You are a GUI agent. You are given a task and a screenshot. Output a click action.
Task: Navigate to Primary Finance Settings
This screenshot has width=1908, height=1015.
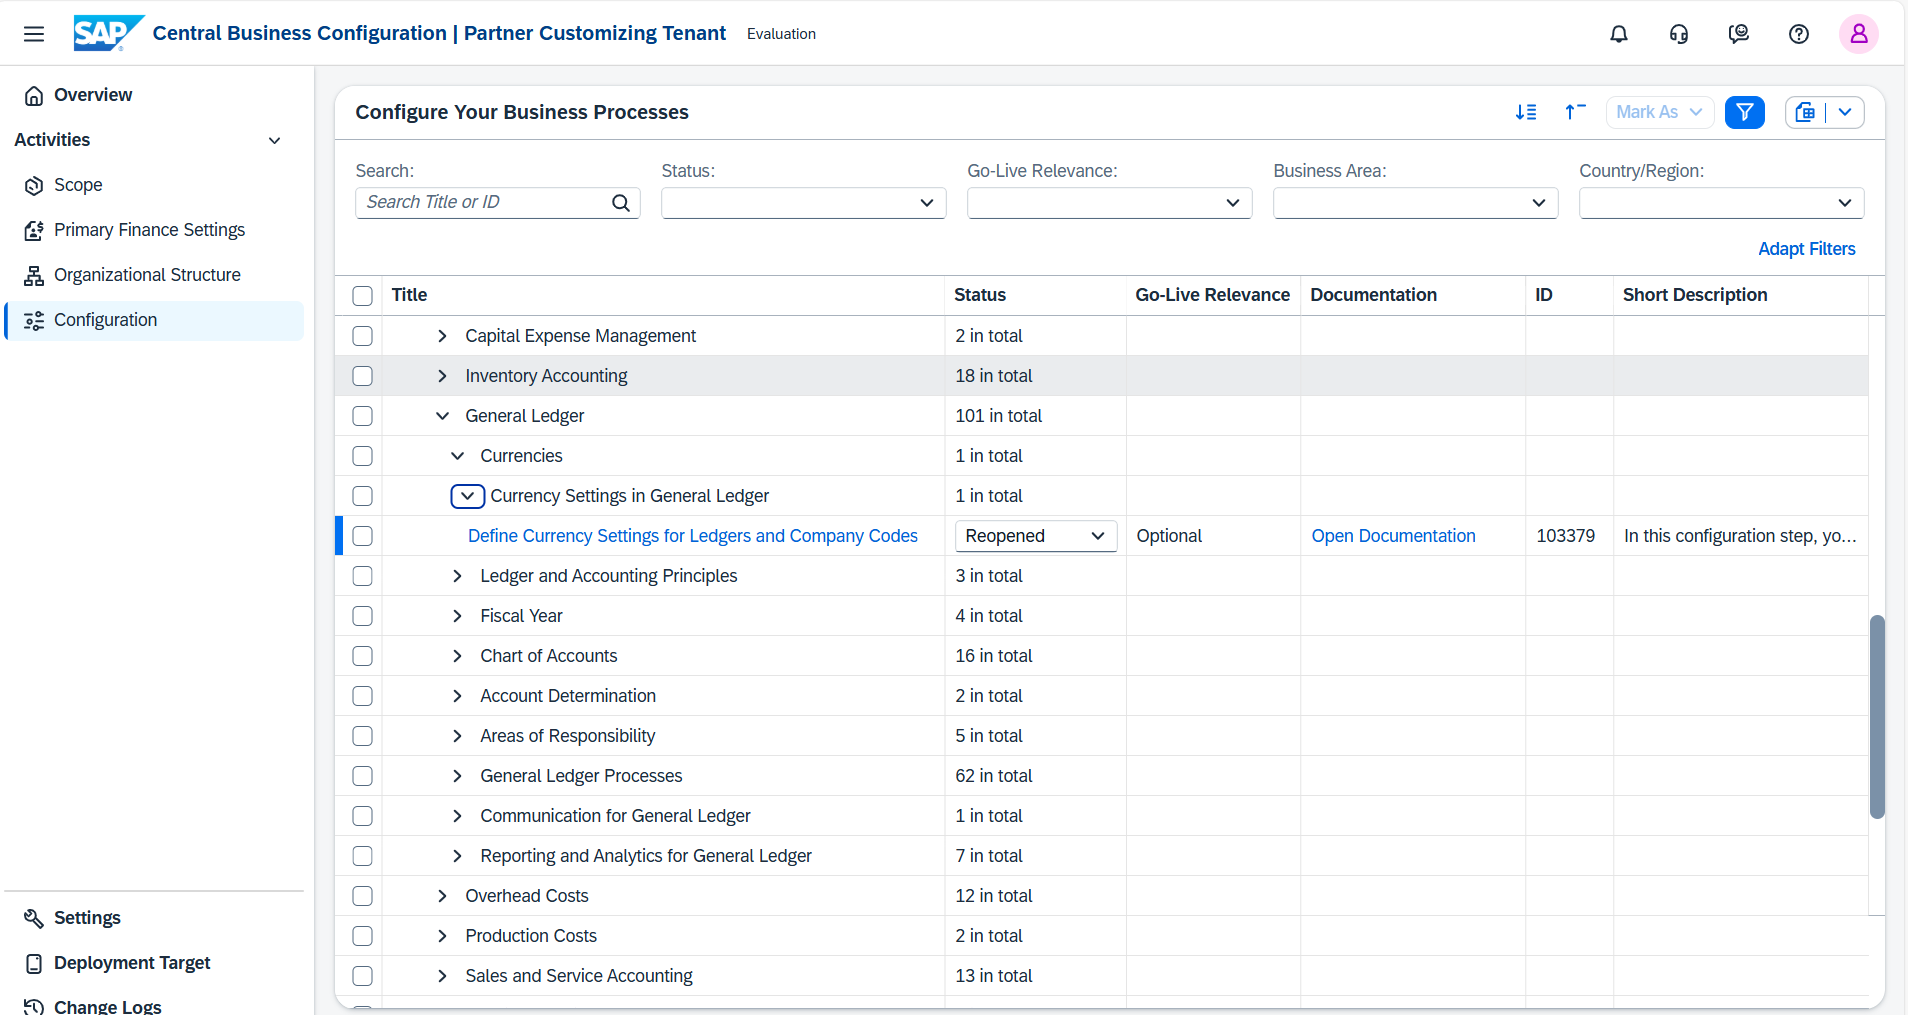(x=149, y=230)
